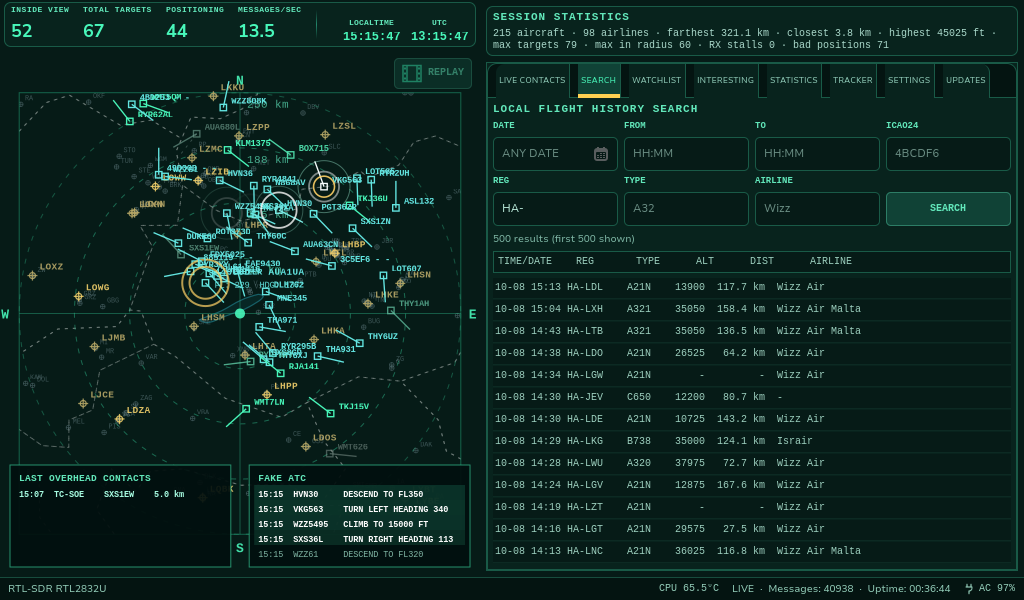The height and width of the screenshot is (600, 1024).
Task: Select aircraft marker KLM1375 on radar
Action: pos(227,150)
